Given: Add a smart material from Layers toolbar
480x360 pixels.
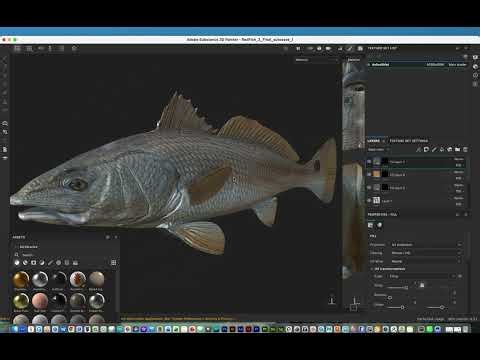Looking at the screenshot, I should (450, 150).
